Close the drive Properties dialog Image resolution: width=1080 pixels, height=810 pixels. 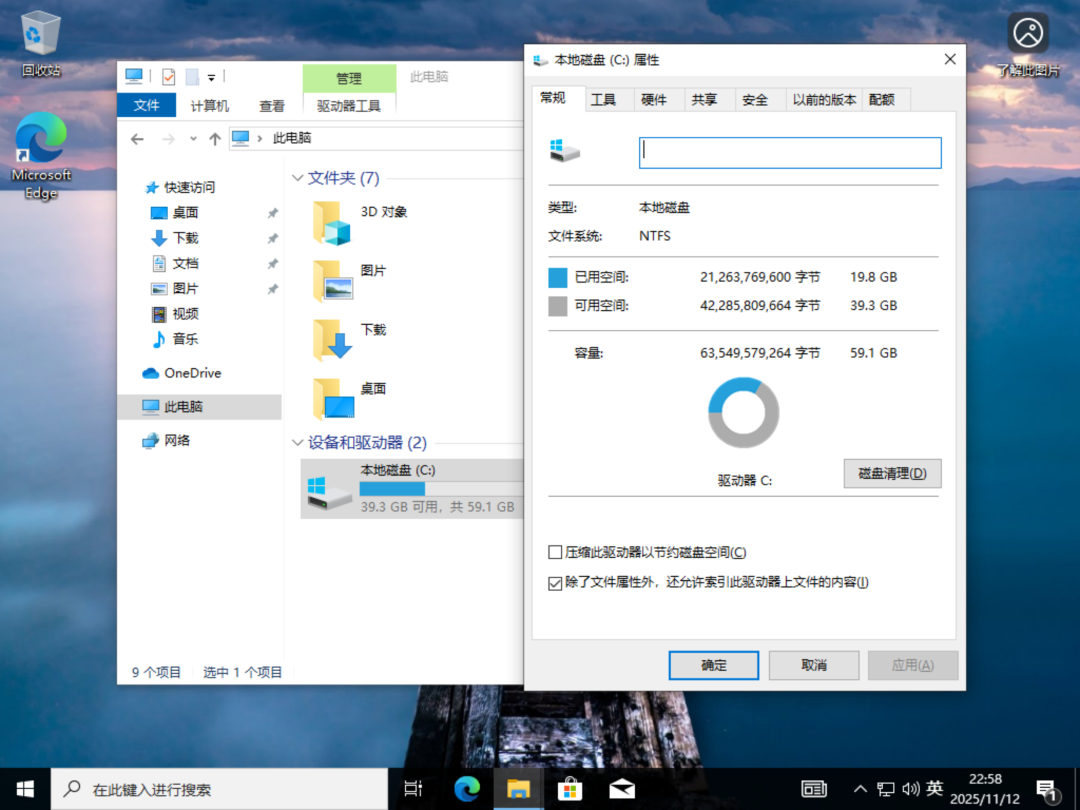coord(950,60)
